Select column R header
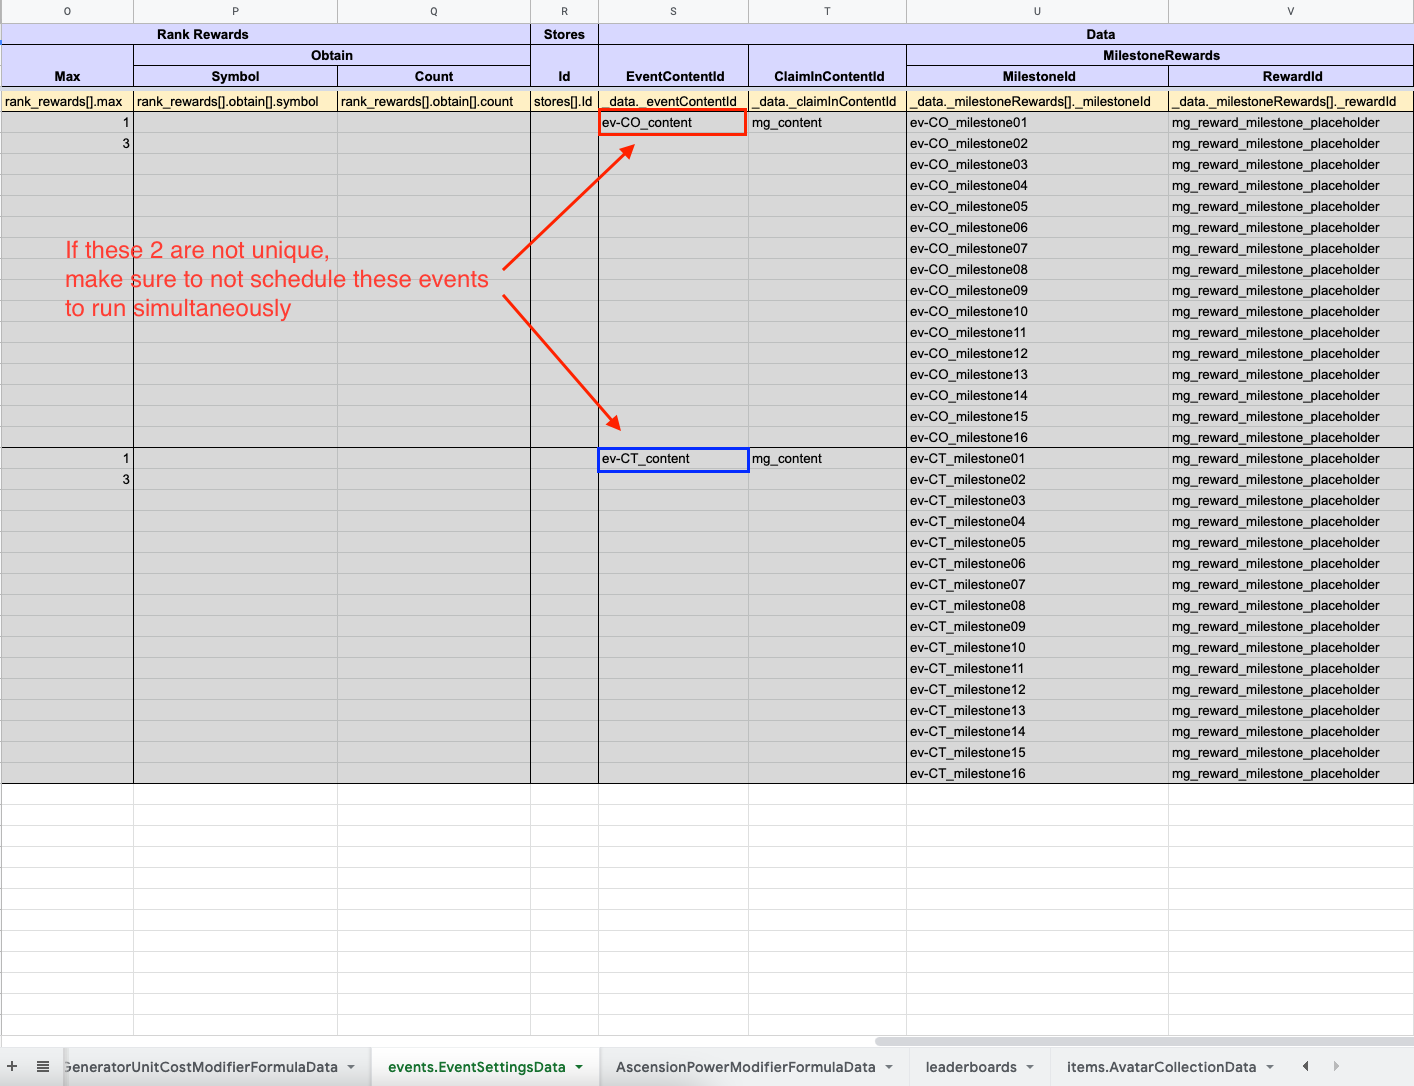This screenshot has height=1086, width=1414. [x=564, y=11]
